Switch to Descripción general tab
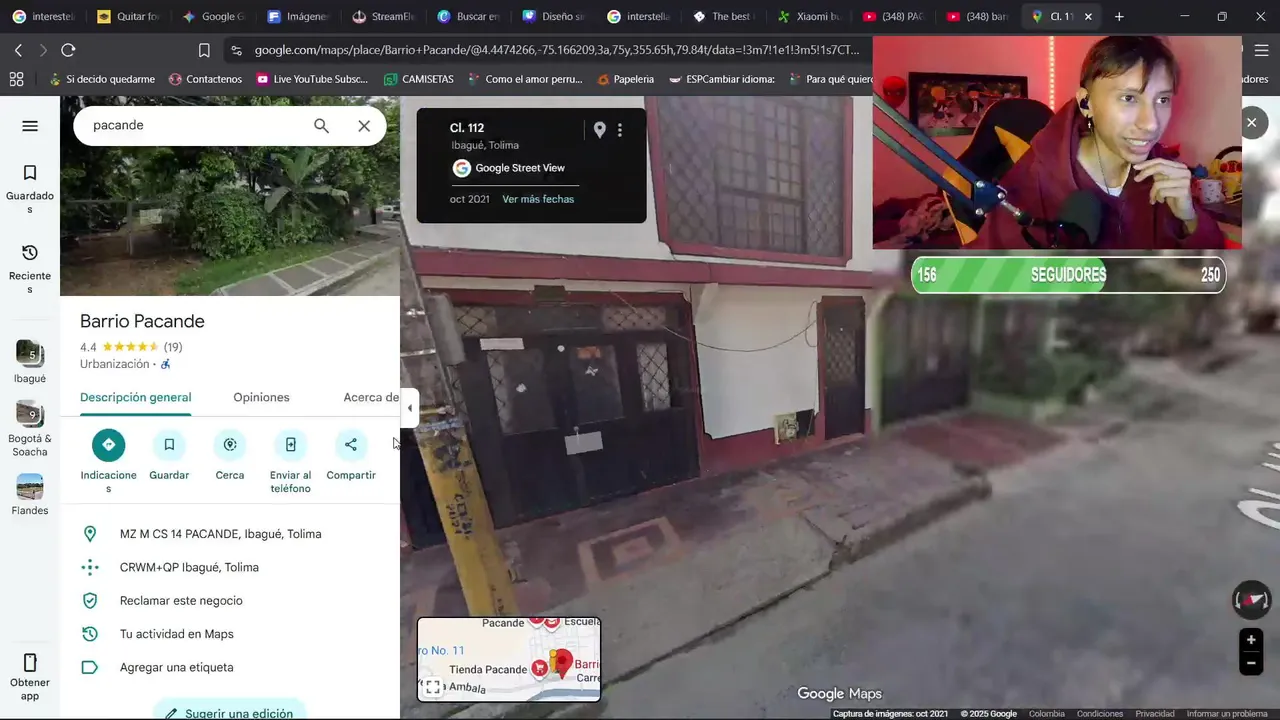Image resolution: width=1280 pixels, height=720 pixels. tap(135, 398)
